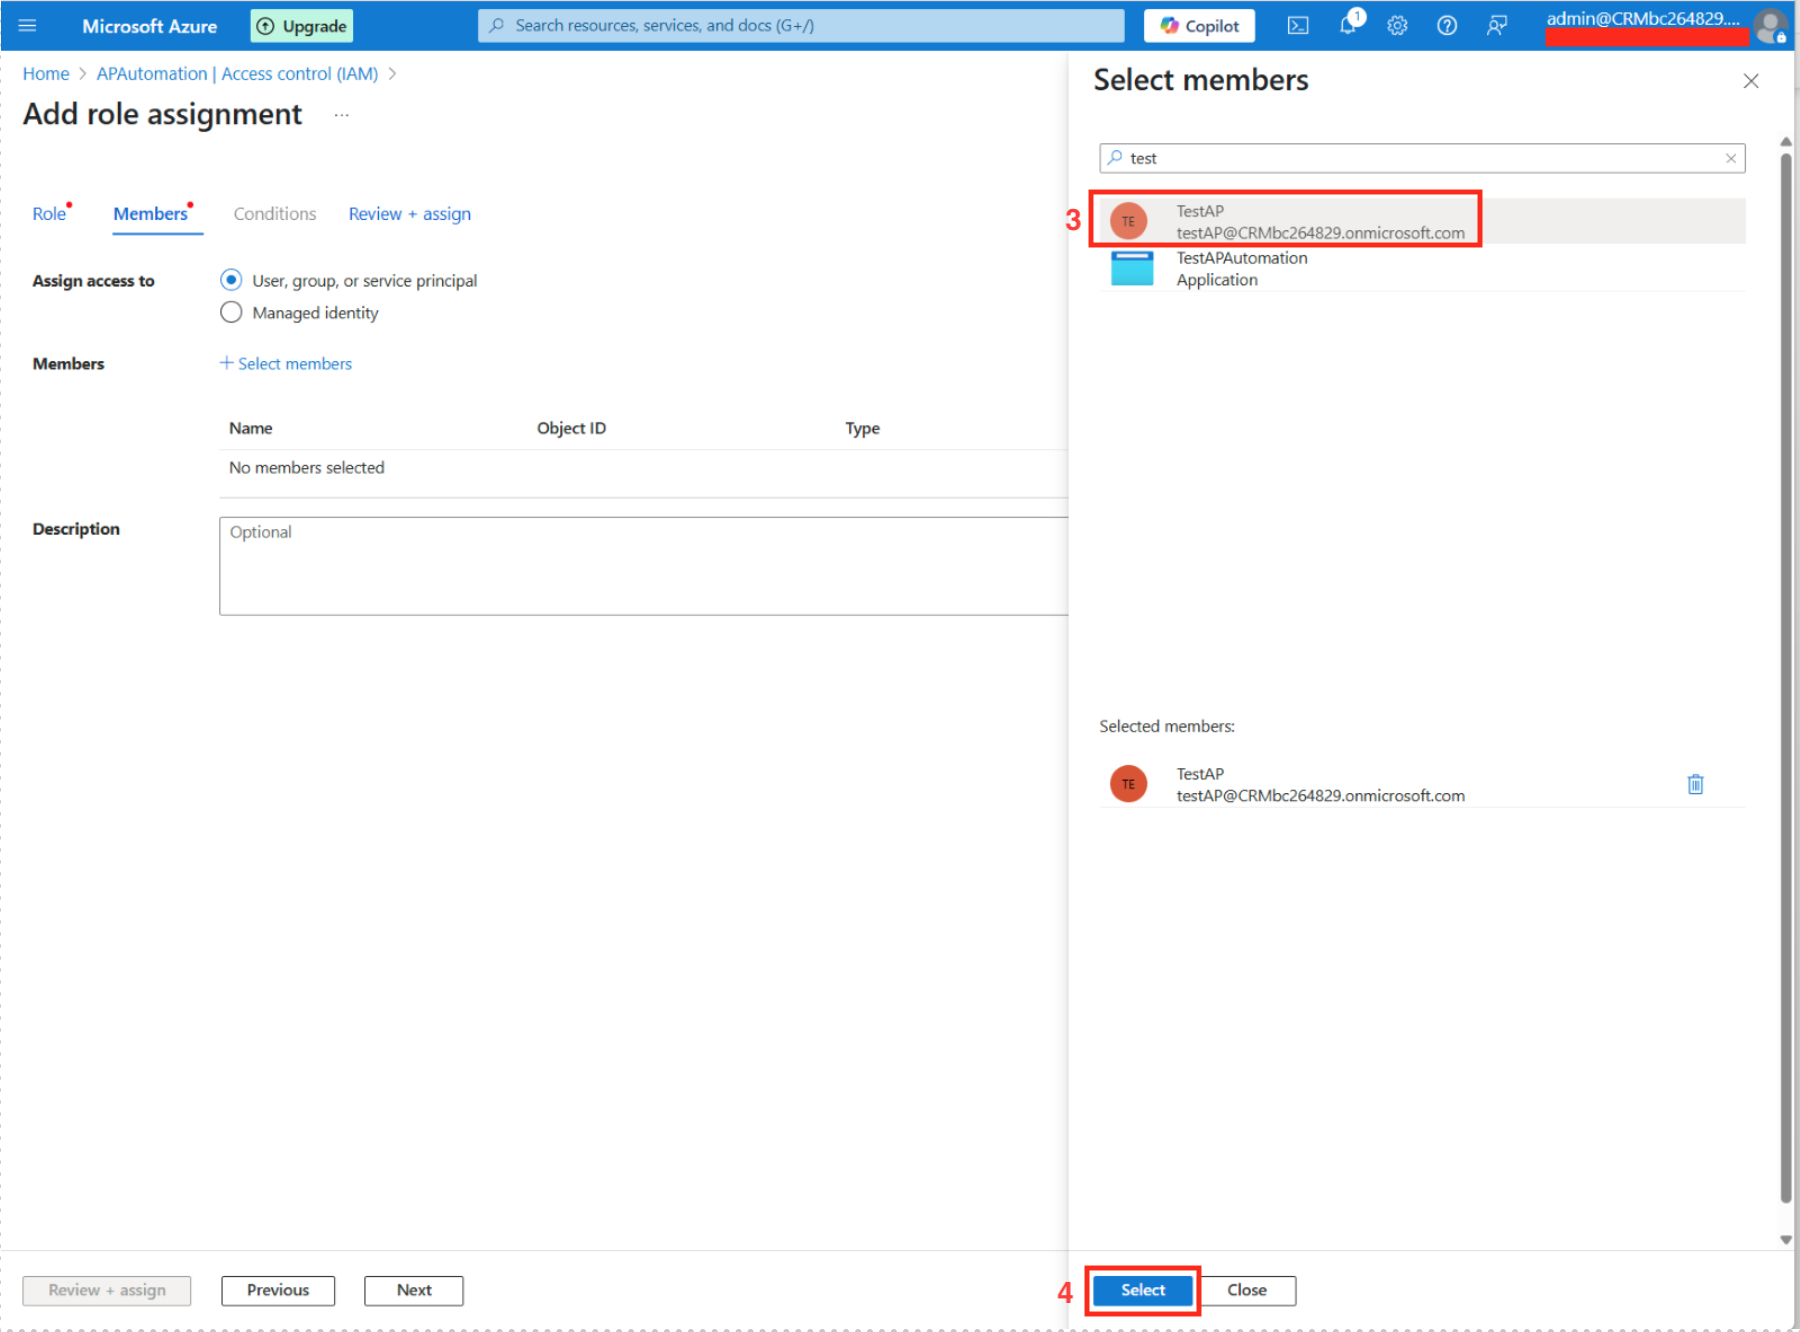Viewport: 1800px width, 1332px height.
Task: Click the feedback icon in header
Action: click(x=1496, y=26)
